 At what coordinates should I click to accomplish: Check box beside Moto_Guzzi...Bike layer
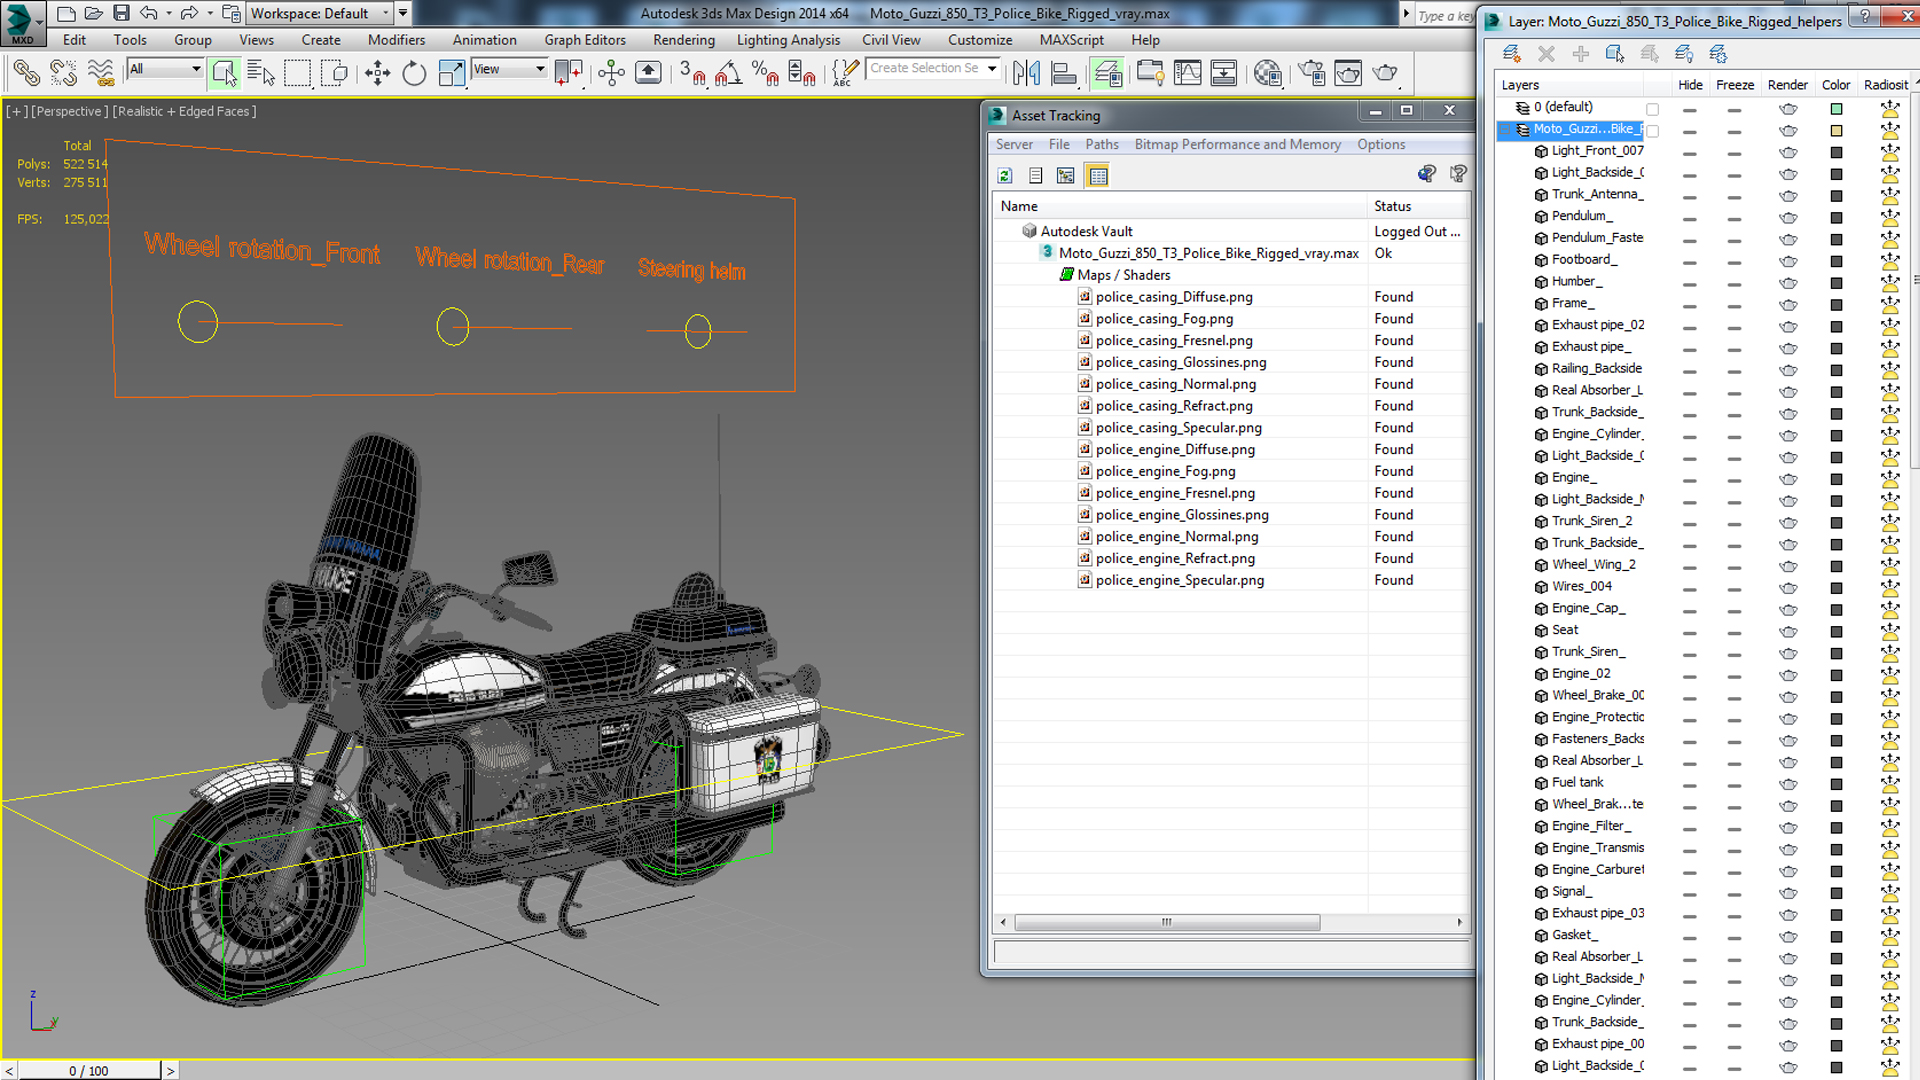click(x=1652, y=131)
